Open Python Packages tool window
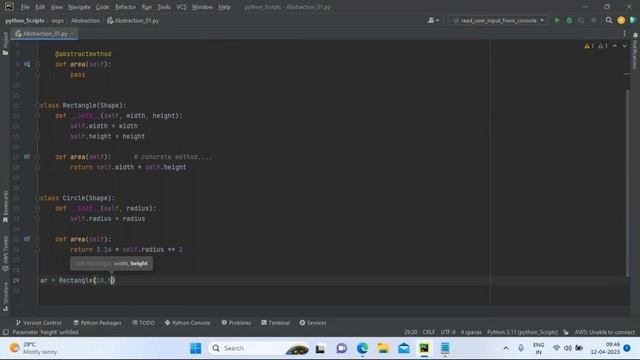The height and width of the screenshot is (360, 640). point(97,322)
